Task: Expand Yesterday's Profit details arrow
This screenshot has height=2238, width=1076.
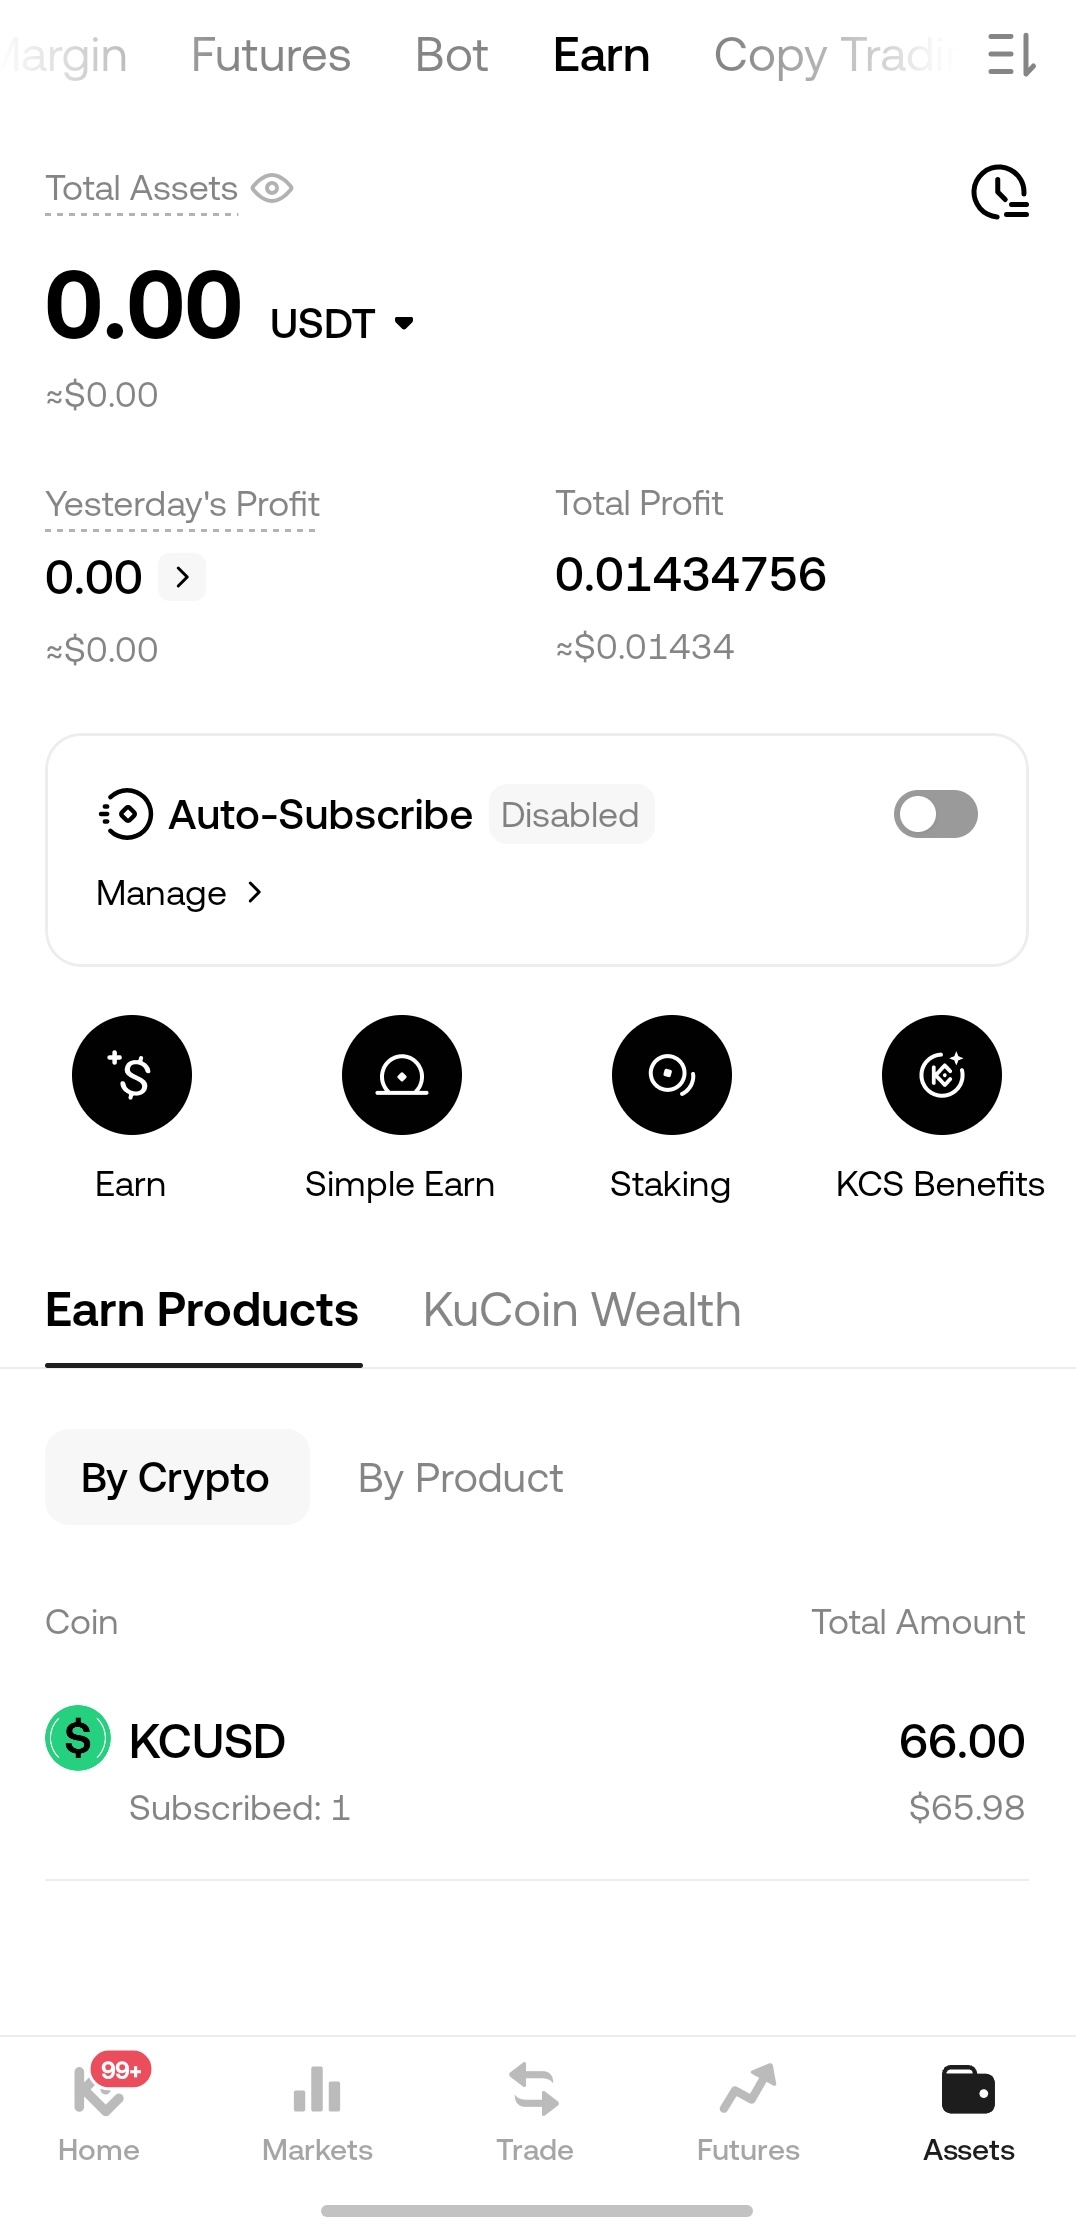Action: pos(182,577)
